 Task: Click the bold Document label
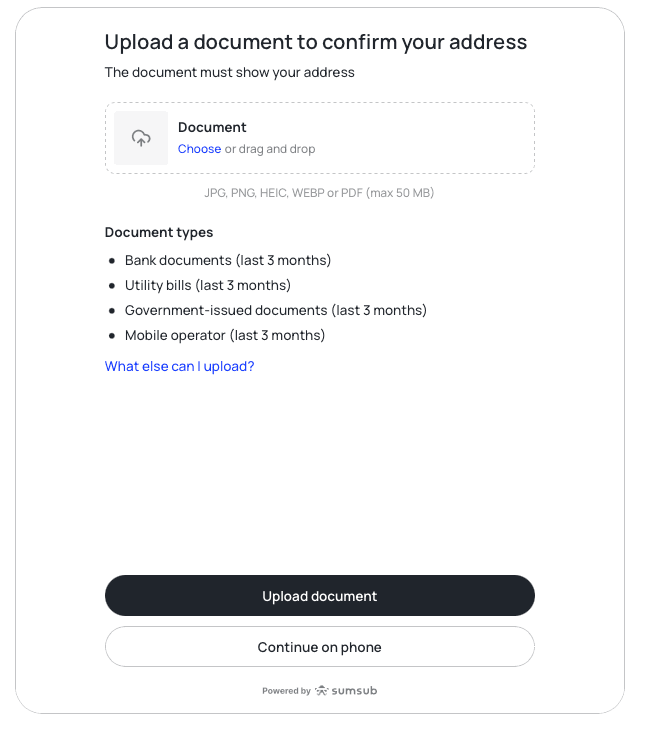pyautogui.click(x=212, y=127)
